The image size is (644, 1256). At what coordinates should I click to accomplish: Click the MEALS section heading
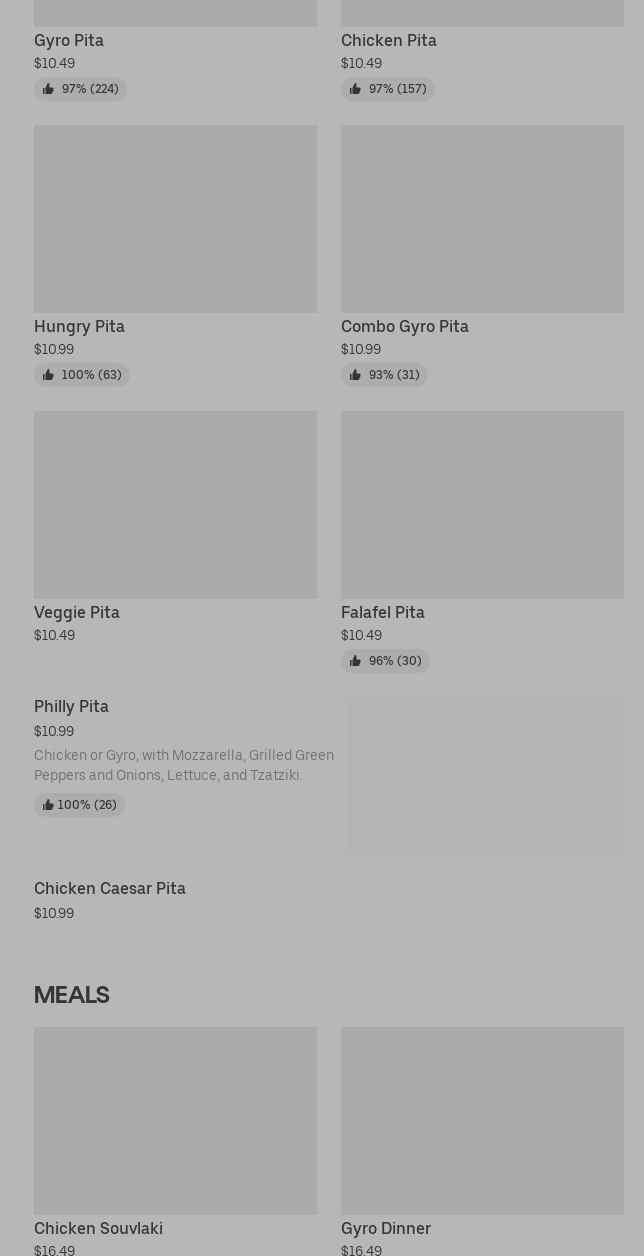[72, 994]
